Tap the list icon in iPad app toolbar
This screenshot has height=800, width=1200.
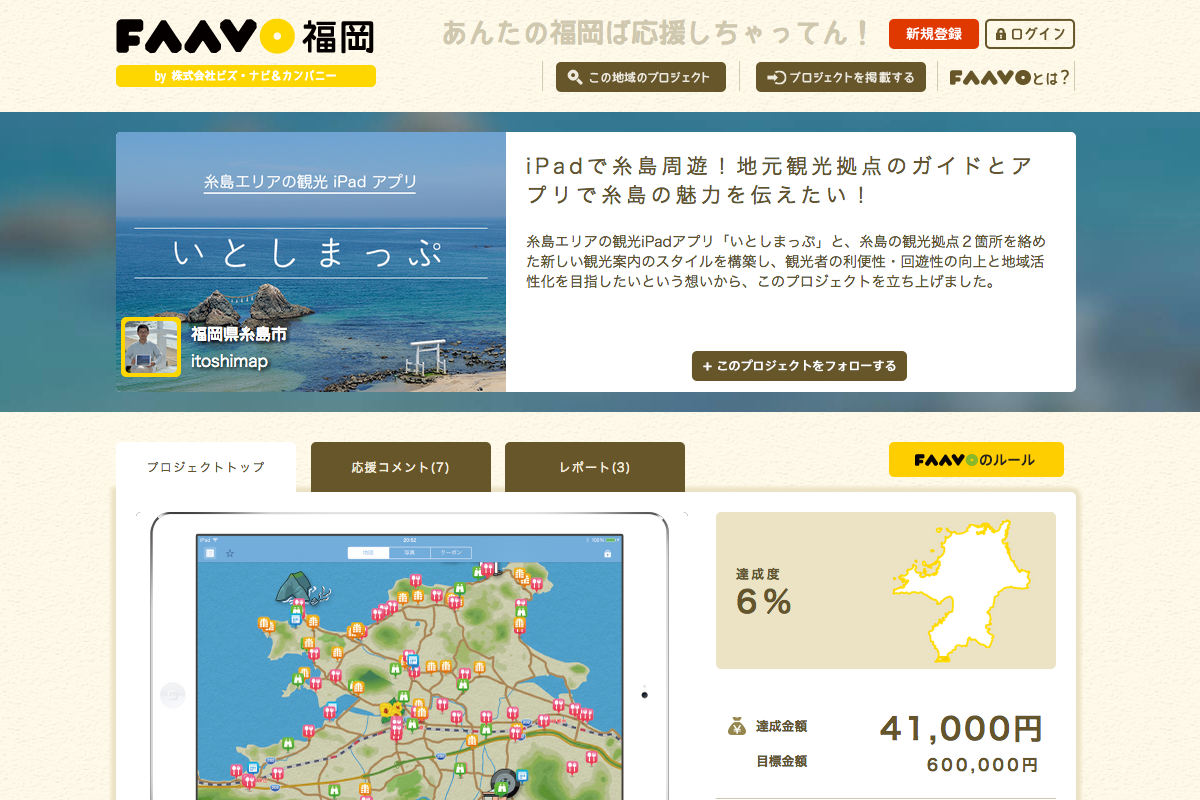(x=210, y=553)
